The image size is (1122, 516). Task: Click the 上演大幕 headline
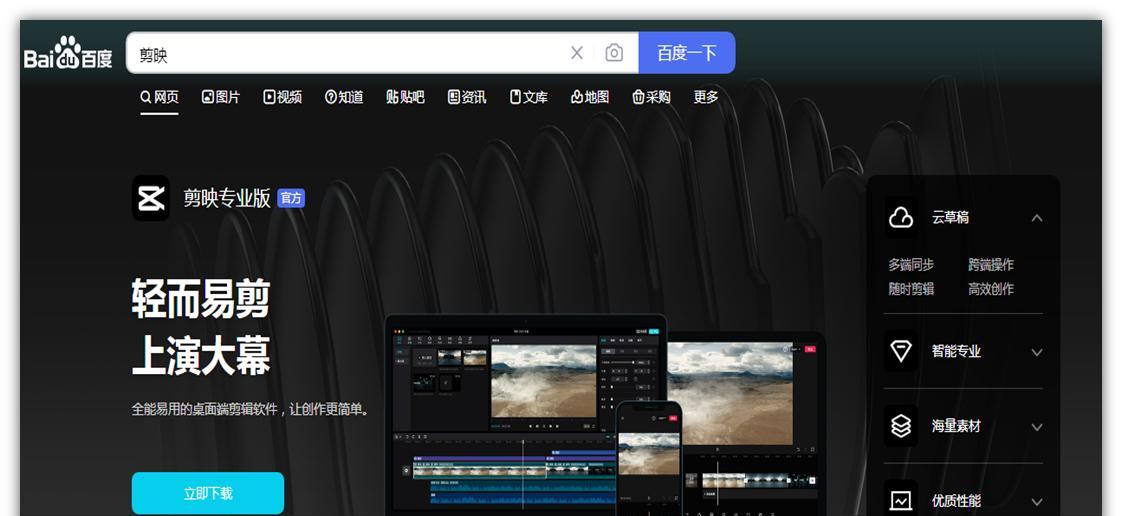tap(201, 356)
